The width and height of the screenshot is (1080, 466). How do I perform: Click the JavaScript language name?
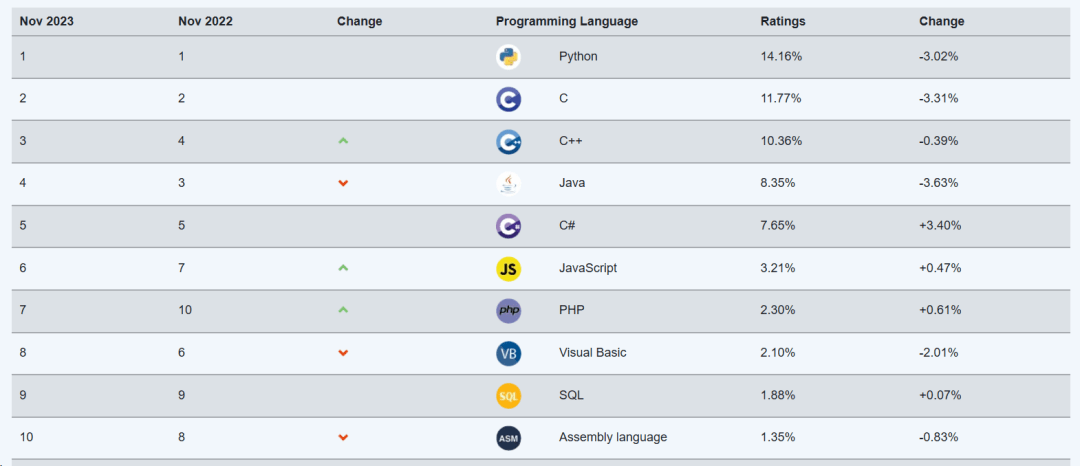pos(588,268)
